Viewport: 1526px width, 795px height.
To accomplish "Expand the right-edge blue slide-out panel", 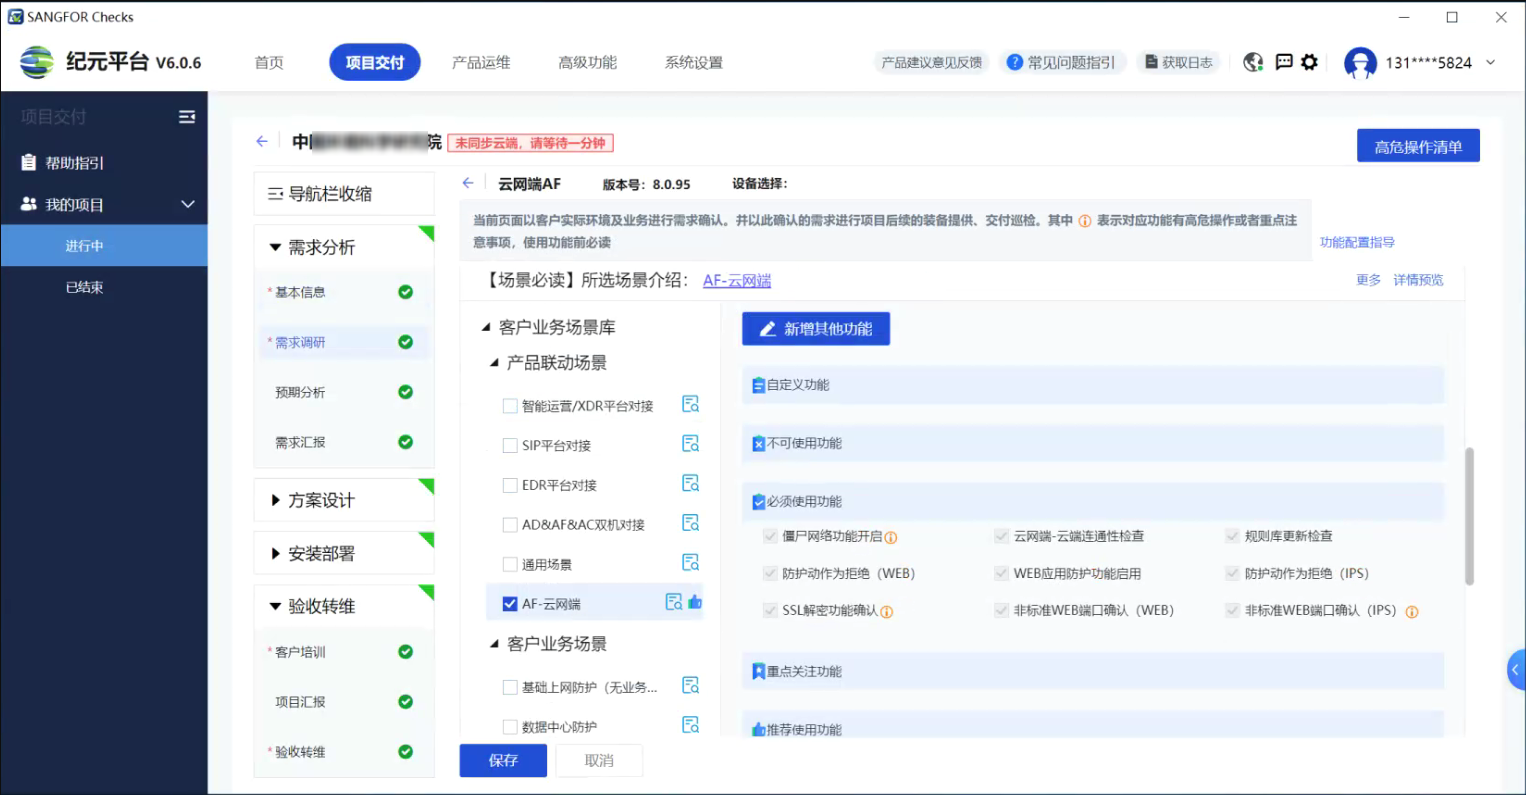I will point(1515,670).
